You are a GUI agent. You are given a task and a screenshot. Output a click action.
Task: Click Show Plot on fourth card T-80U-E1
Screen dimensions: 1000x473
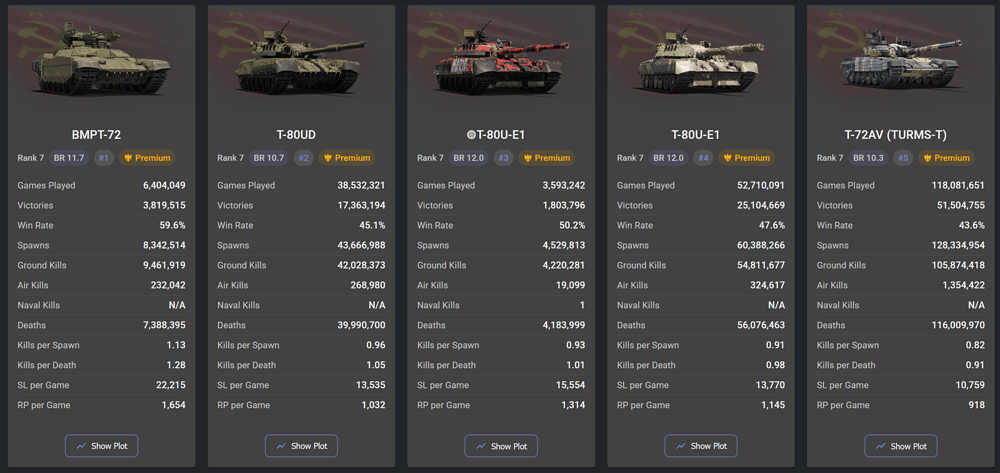[x=701, y=446]
